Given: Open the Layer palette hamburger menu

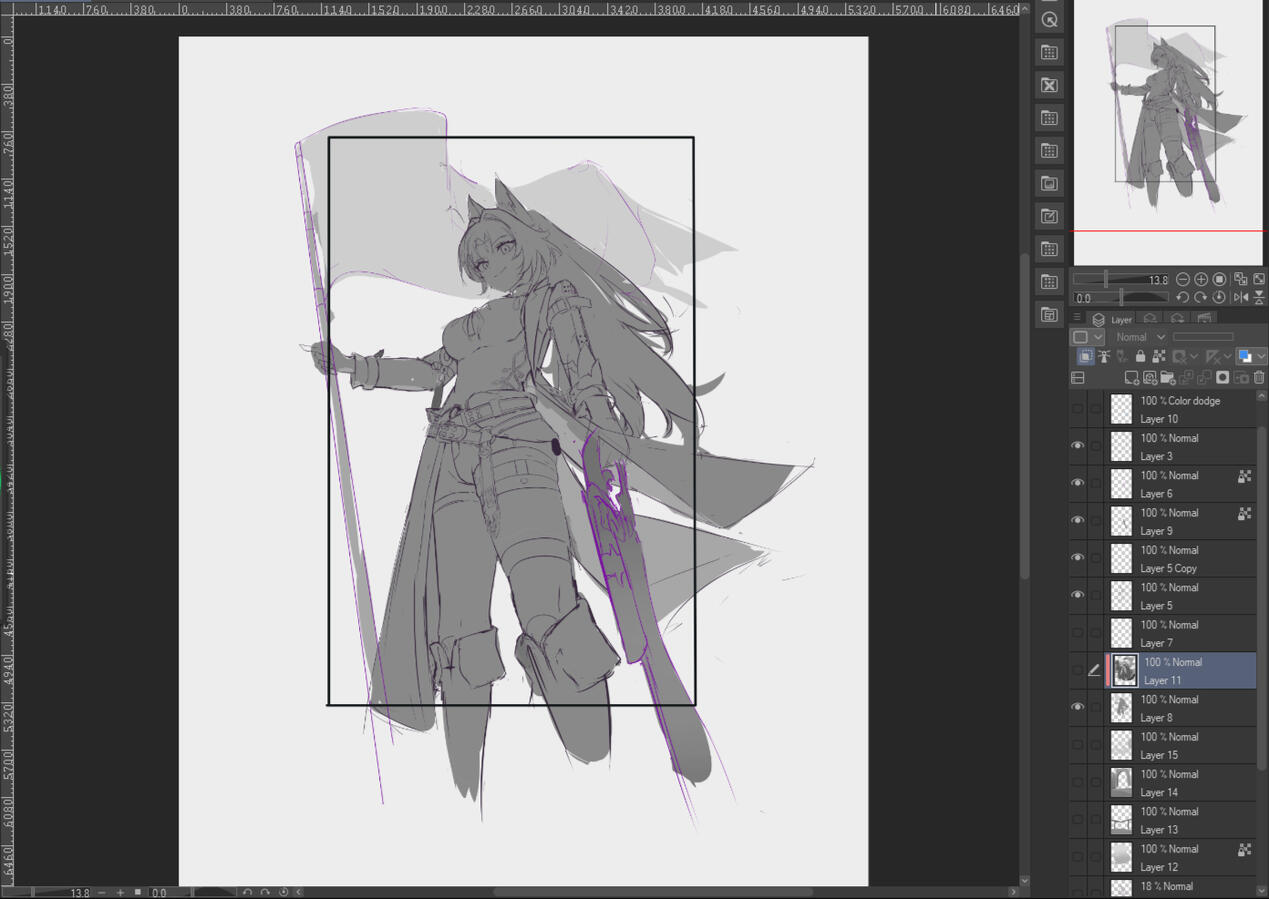Looking at the screenshot, I should click(x=1076, y=317).
